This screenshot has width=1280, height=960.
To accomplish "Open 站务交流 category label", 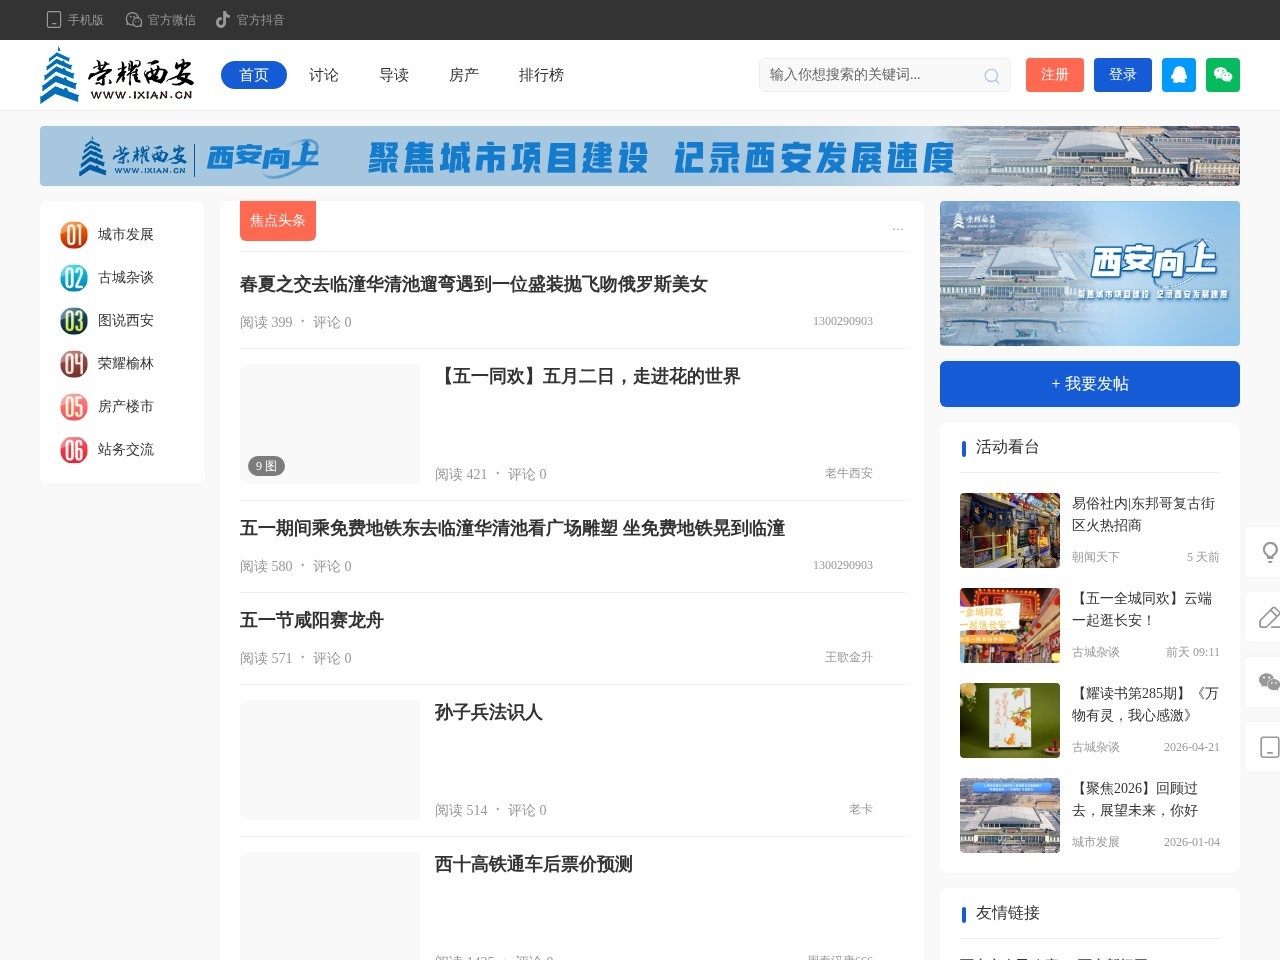I will [x=126, y=450].
